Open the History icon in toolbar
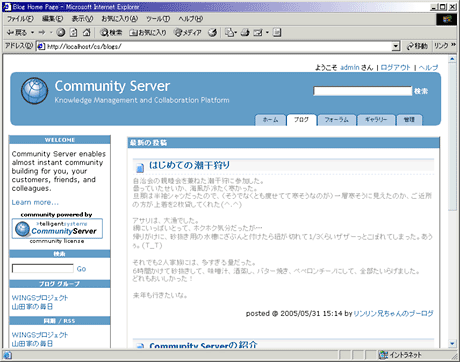The image size is (460, 362). click(x=213, y=32)
